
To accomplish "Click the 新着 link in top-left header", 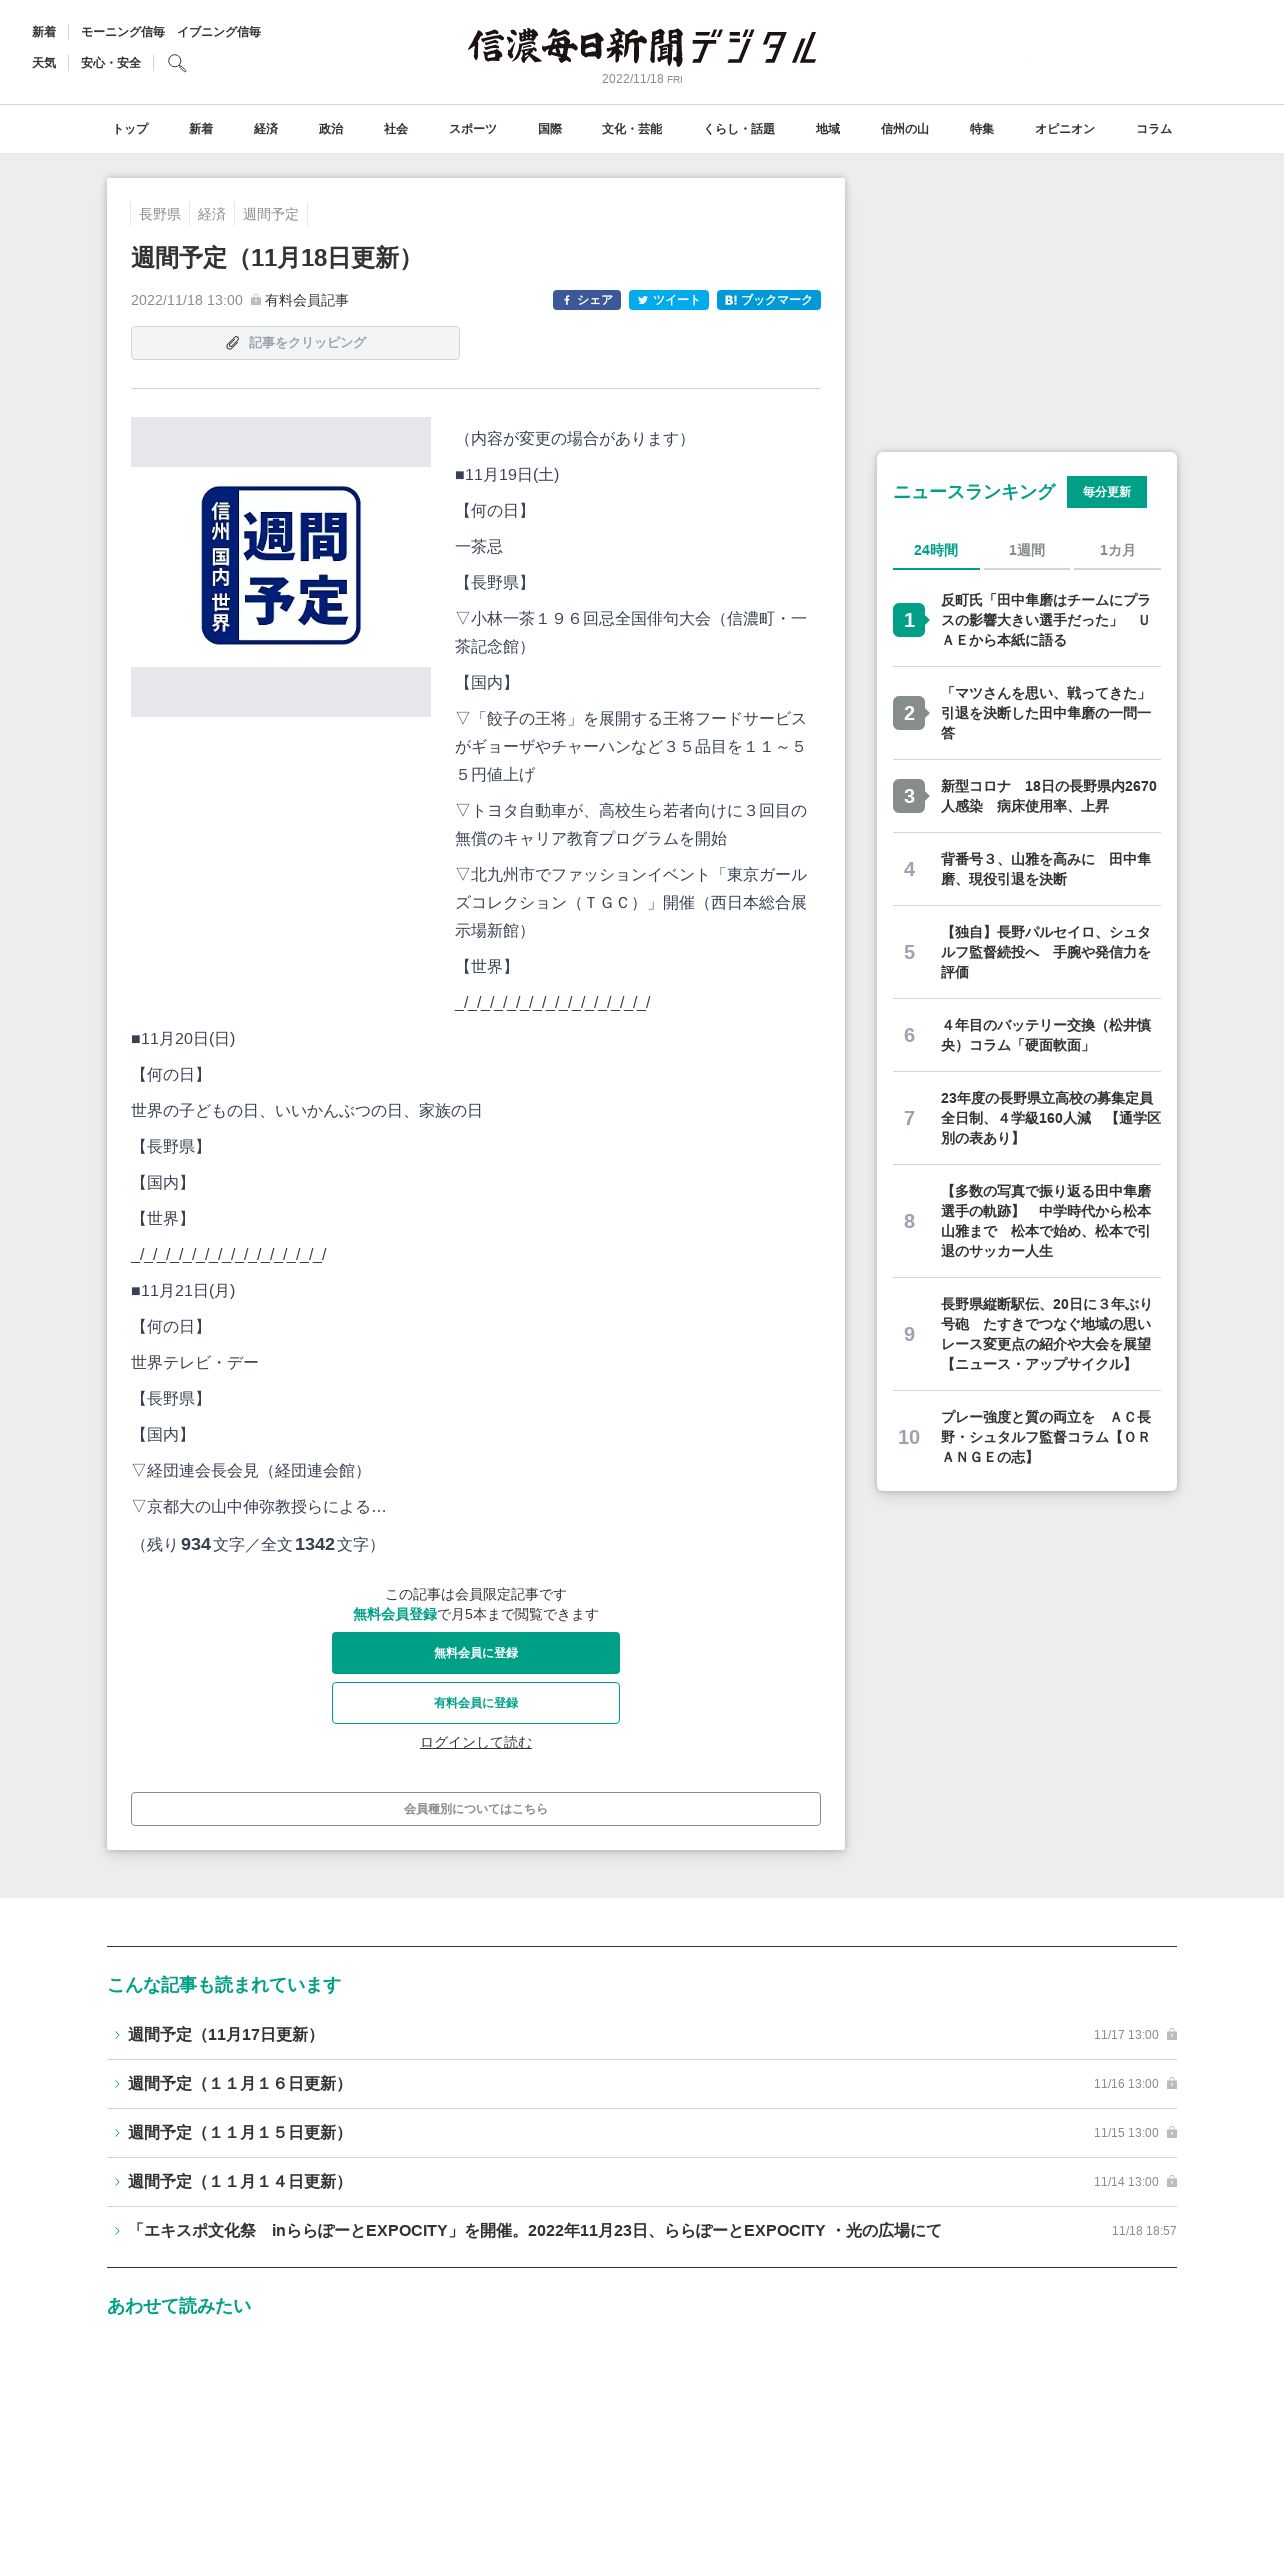I will pyautogui.click(x=44, y=32).
